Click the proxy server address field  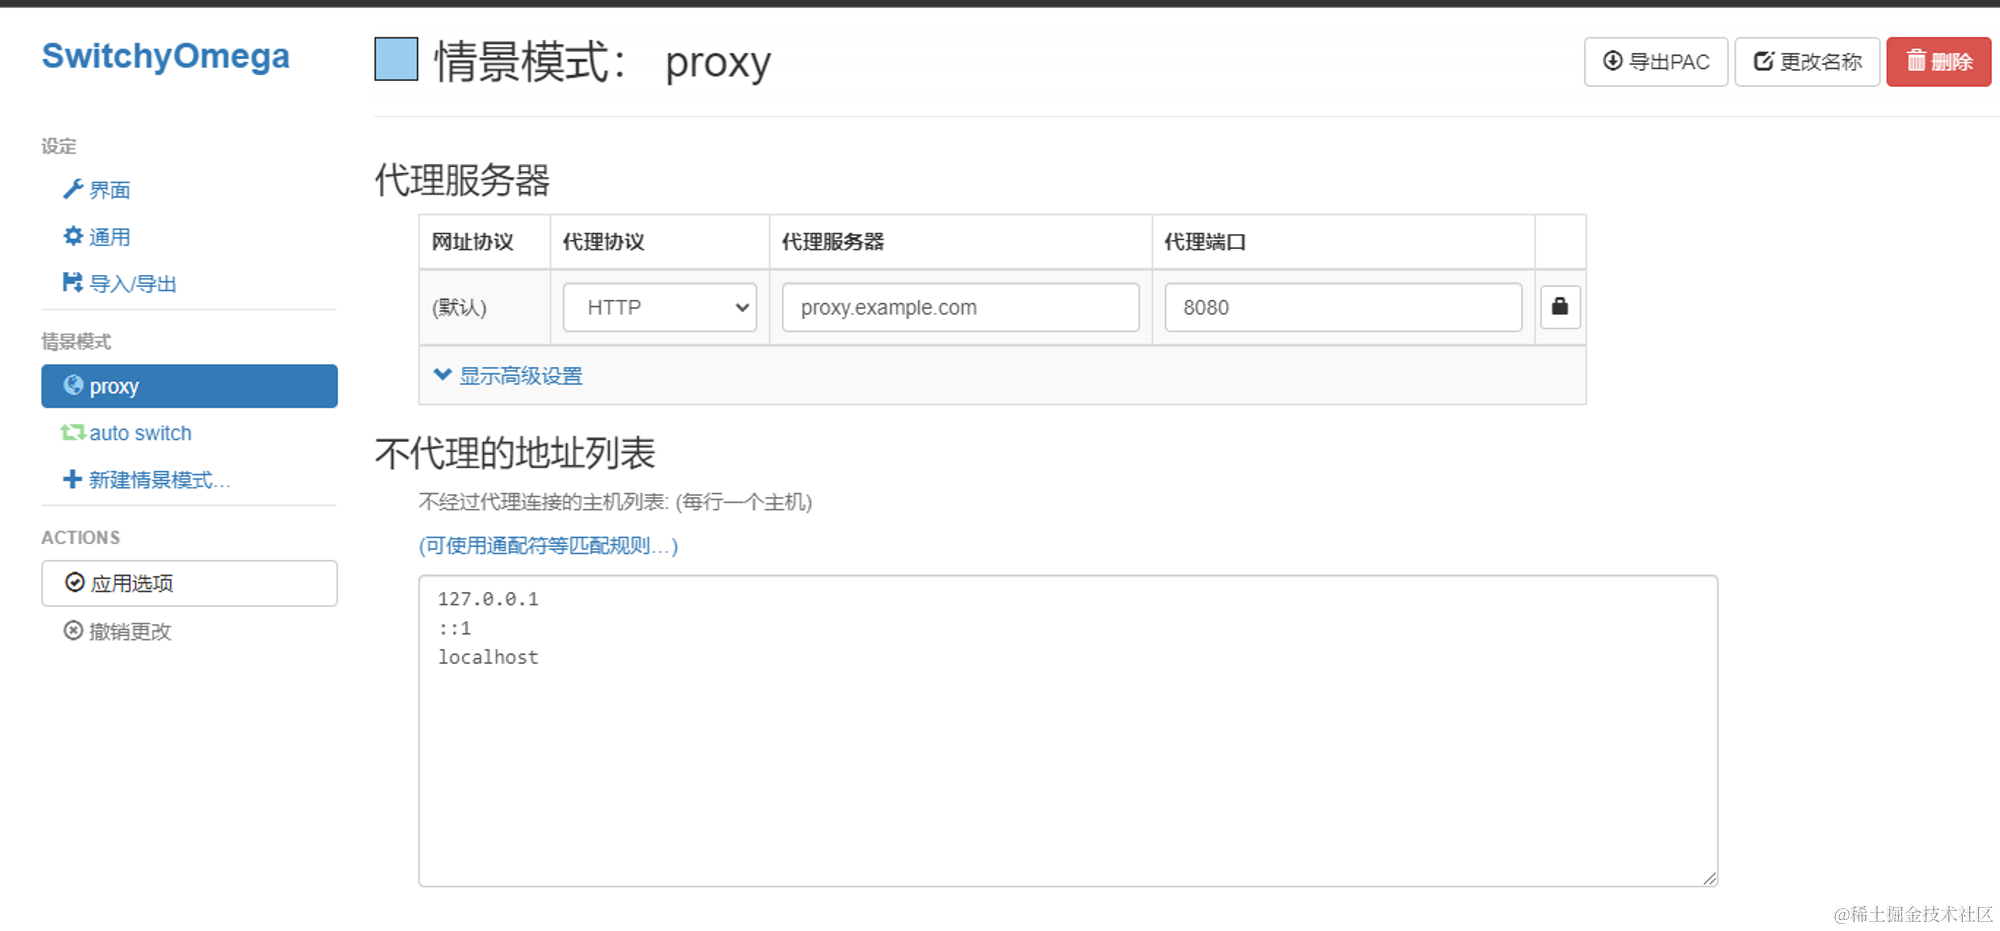point(961,307)
